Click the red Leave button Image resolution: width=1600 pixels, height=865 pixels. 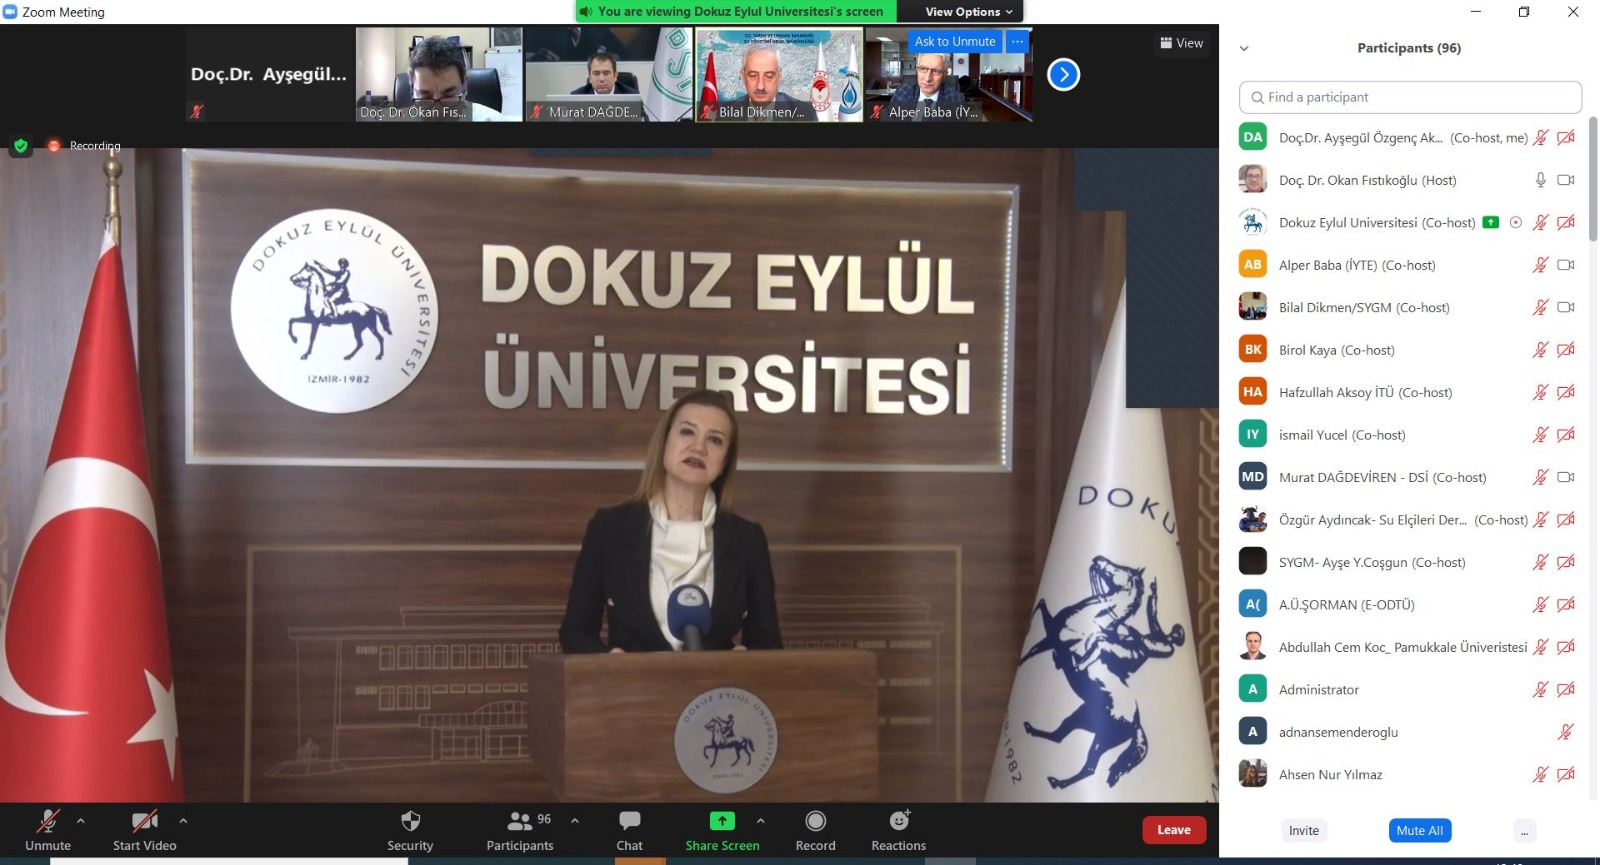click(1173, 830)
